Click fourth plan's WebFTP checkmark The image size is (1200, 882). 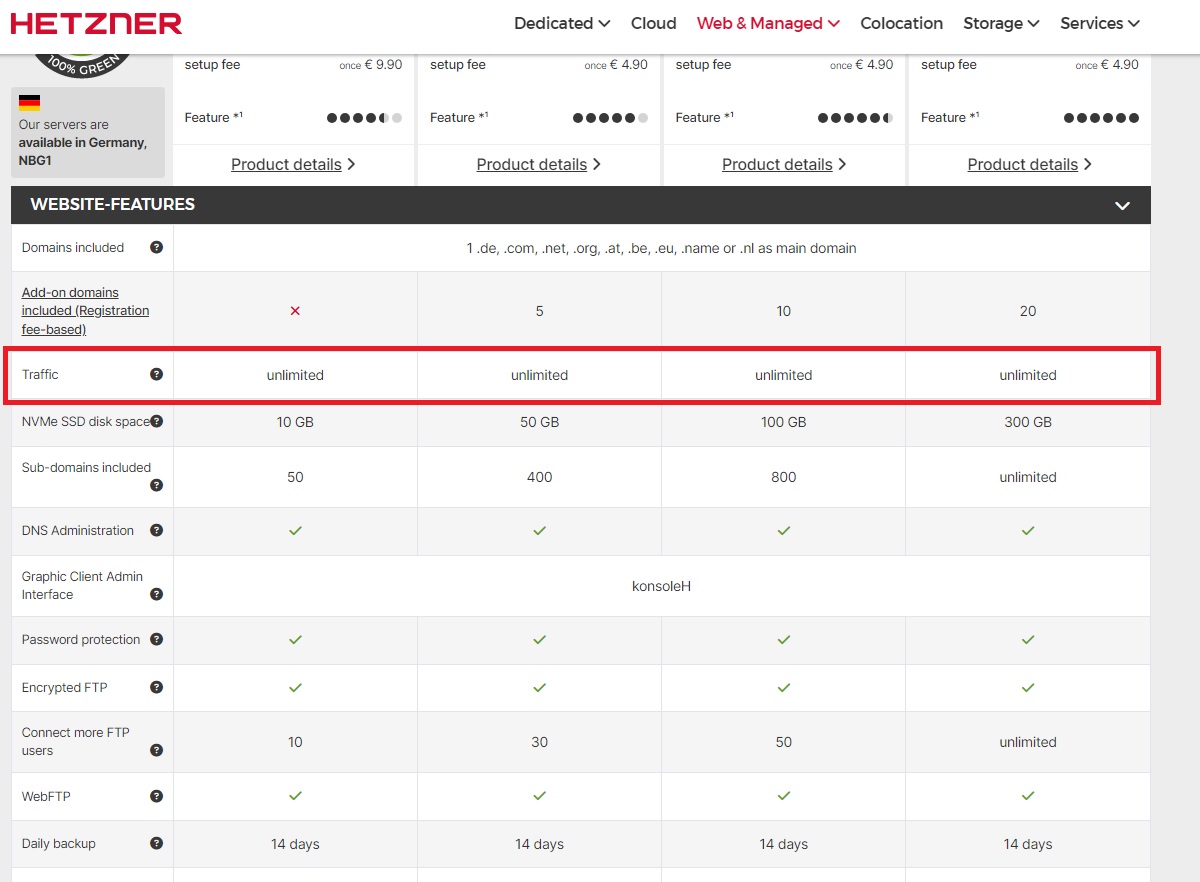[1028, 796]
